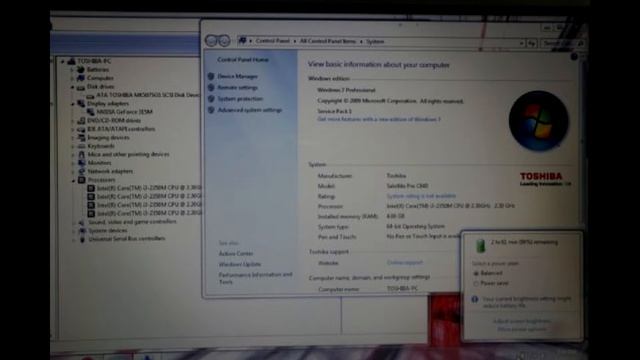Click the Remote settings shield icon
Image resolution: width=640 pixels, height=360 pixels.
coord(211,87)
